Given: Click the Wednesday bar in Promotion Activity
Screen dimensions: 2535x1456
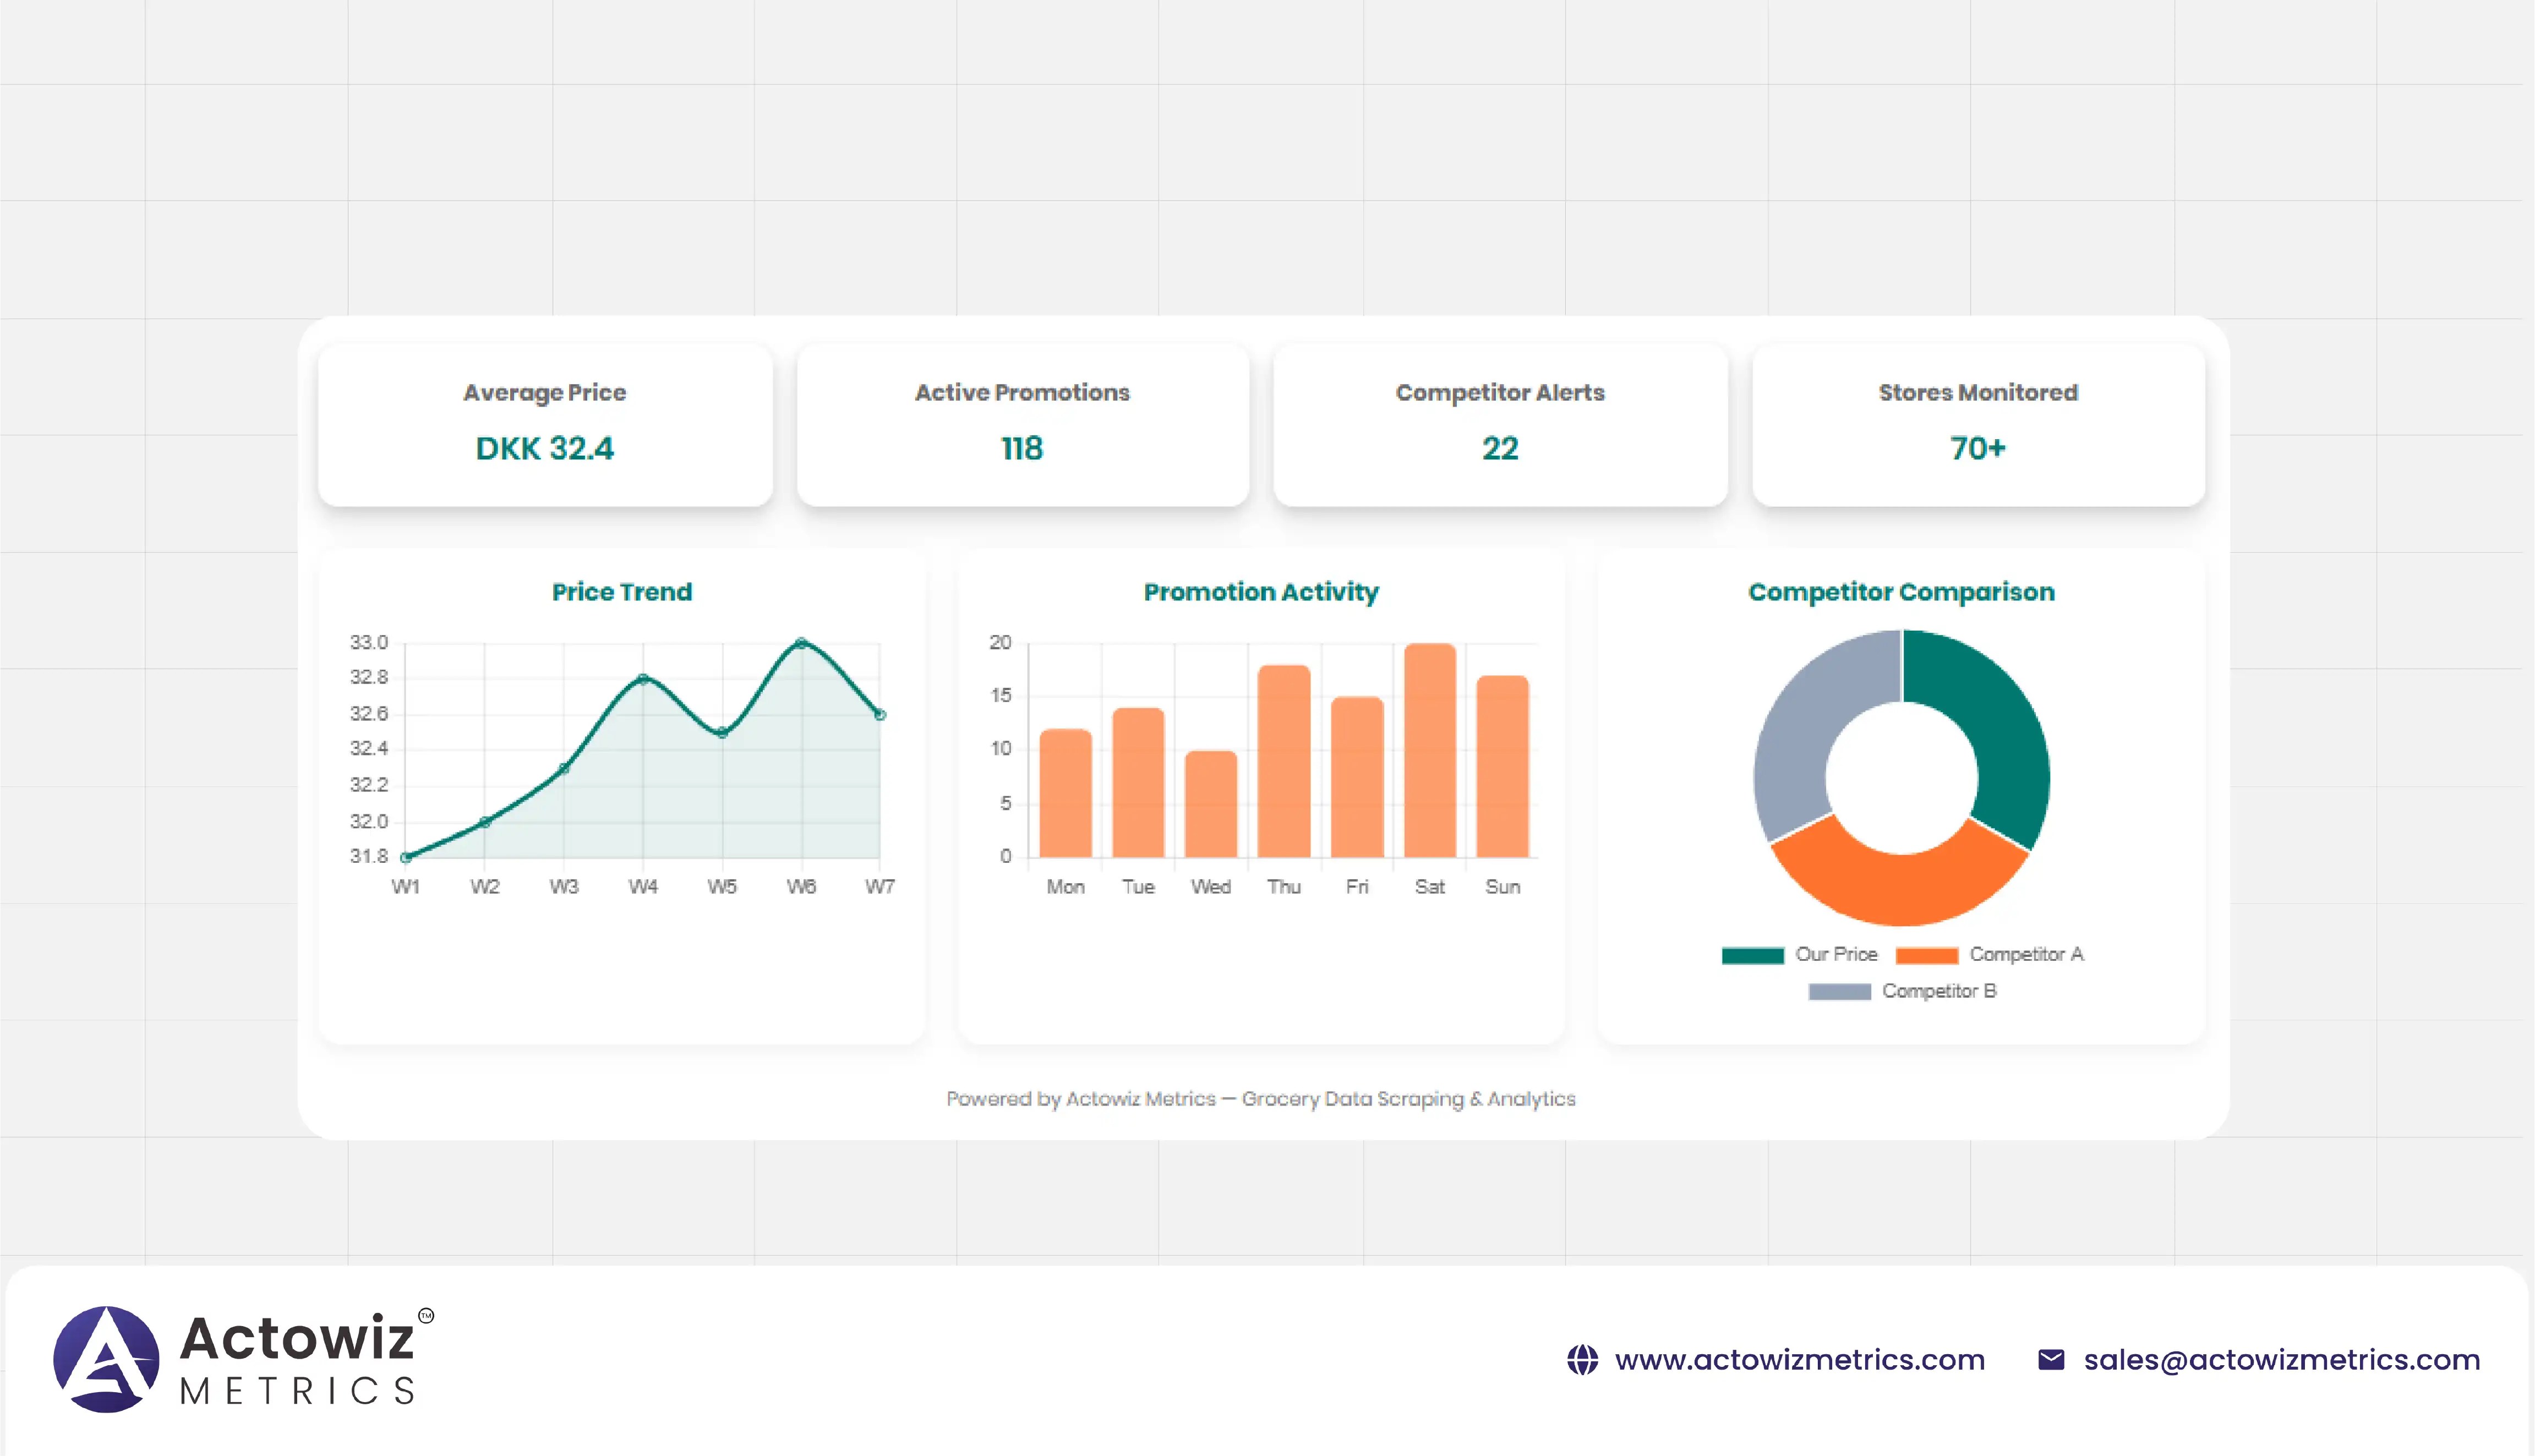Looking at the screenshot, I should (x=1210, y=803).
